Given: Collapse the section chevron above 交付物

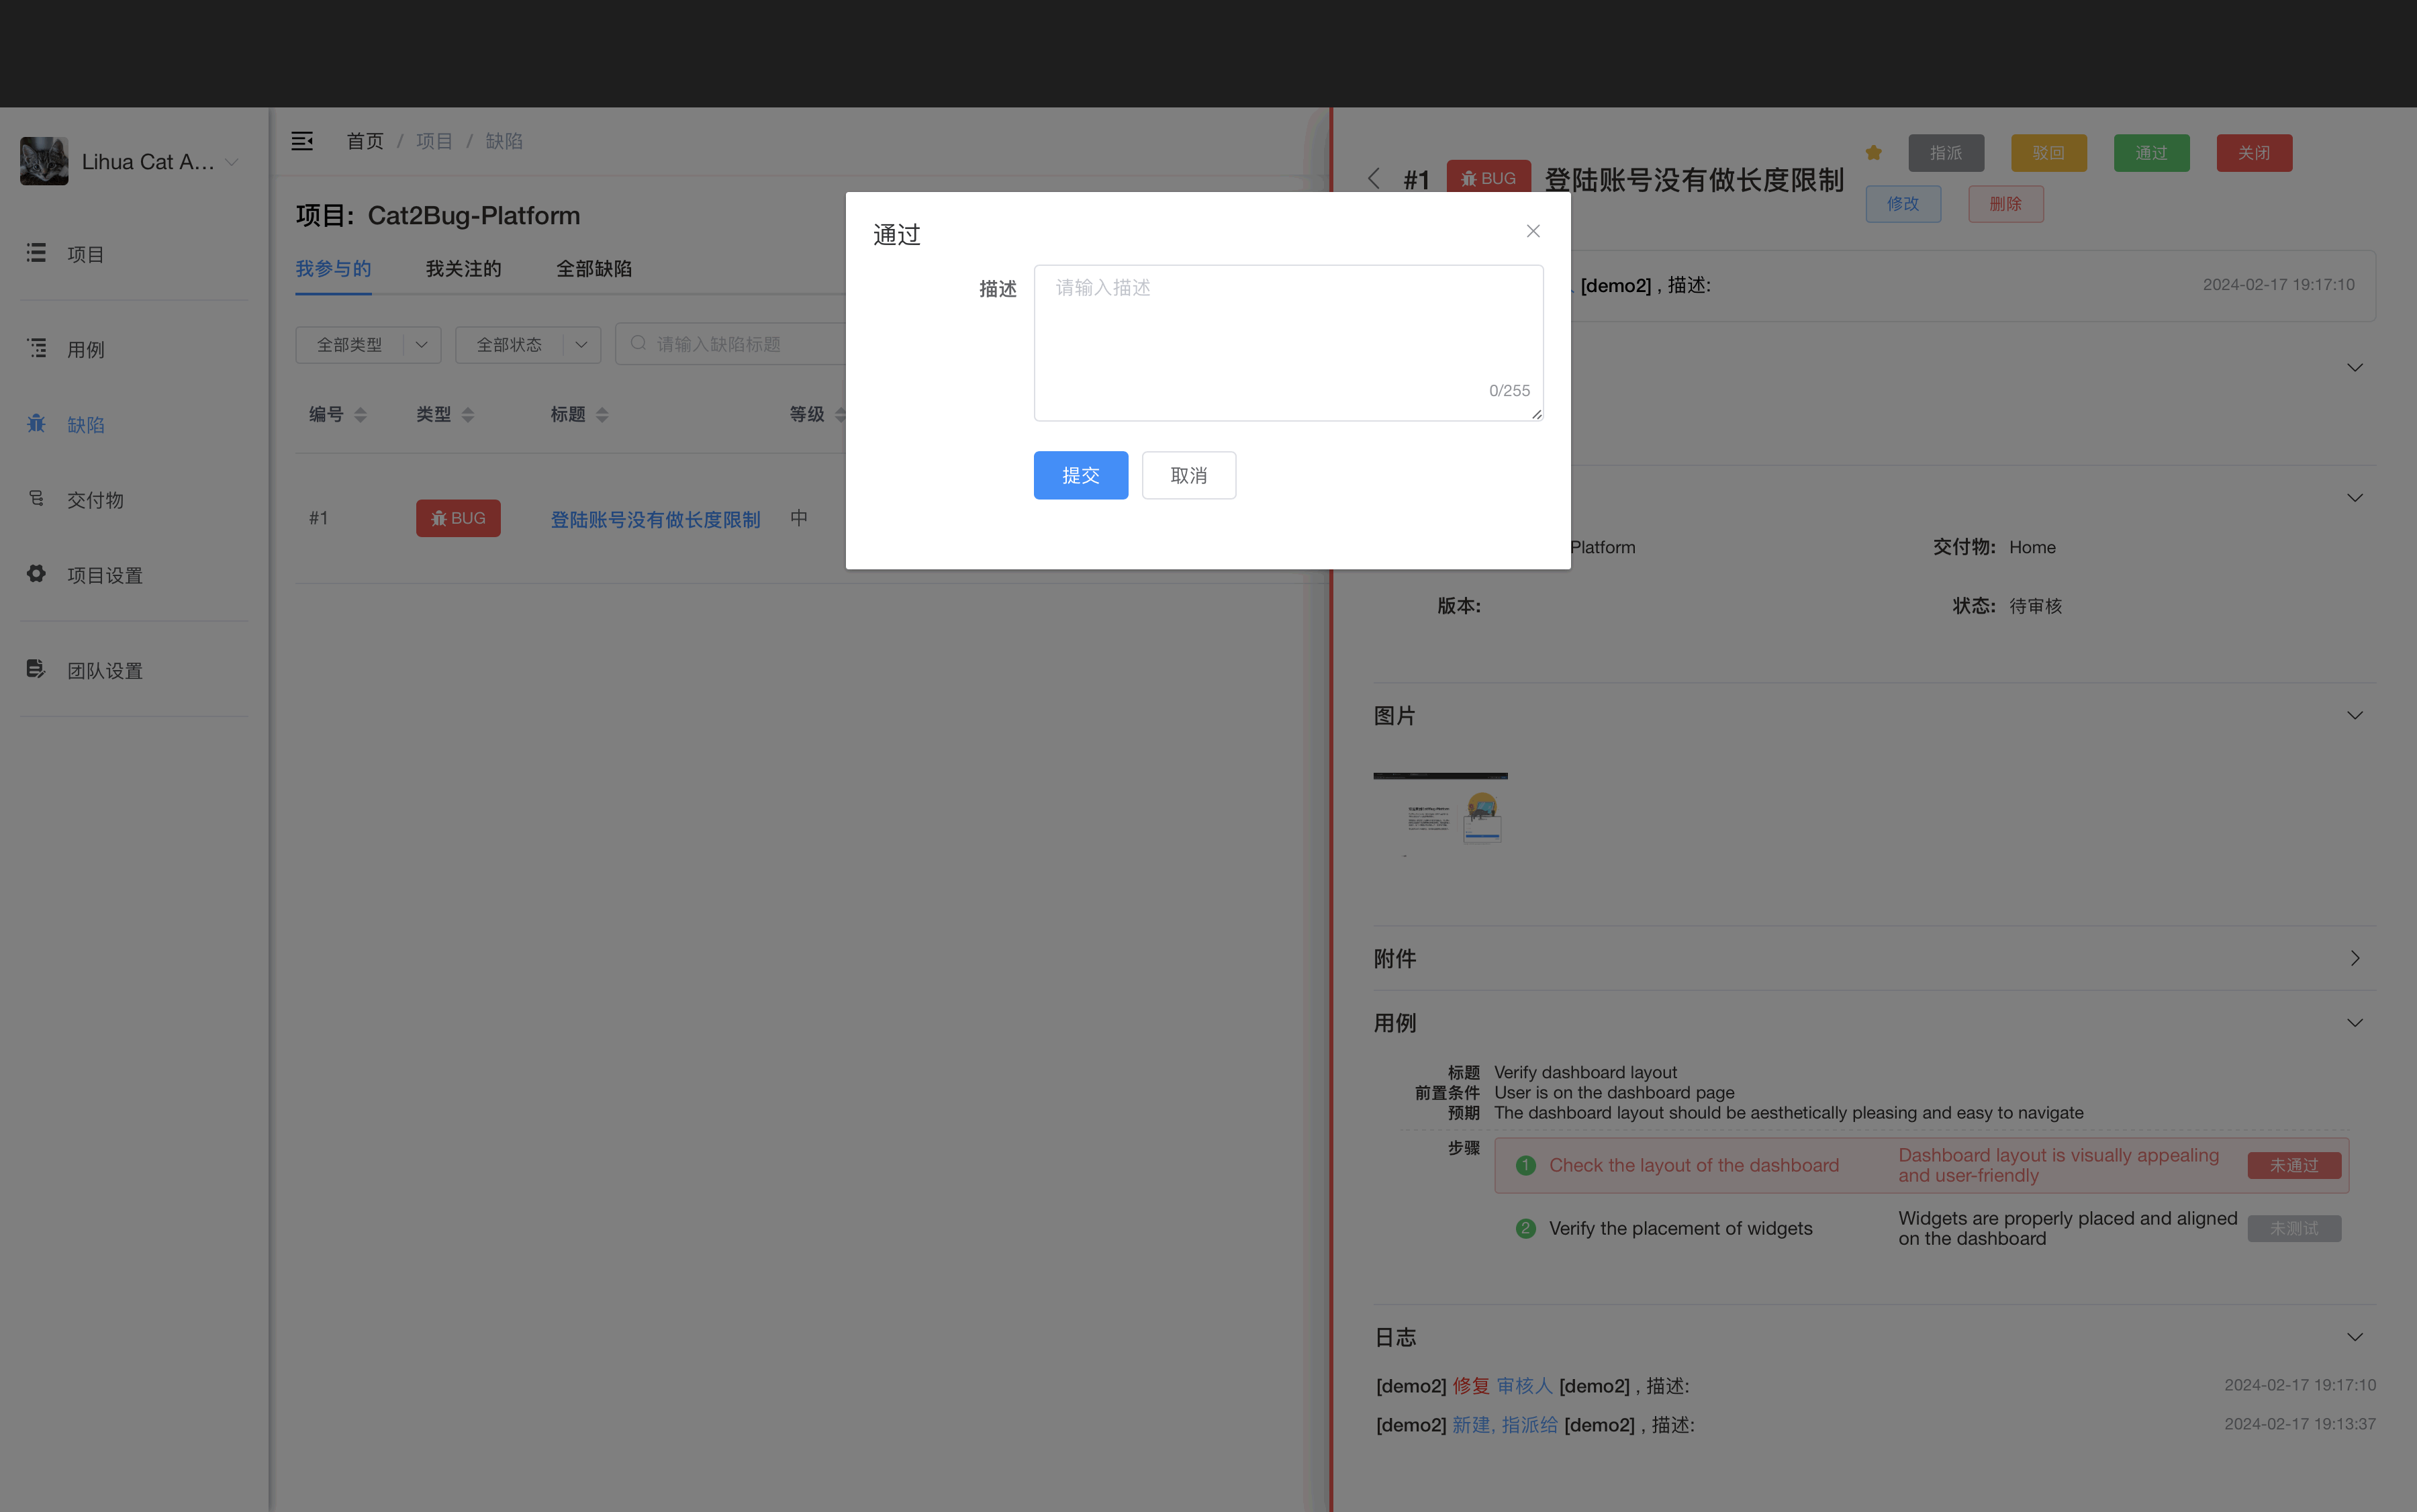Looking at the screenshot, I should pyautogui.click(x=2355, y=498).
